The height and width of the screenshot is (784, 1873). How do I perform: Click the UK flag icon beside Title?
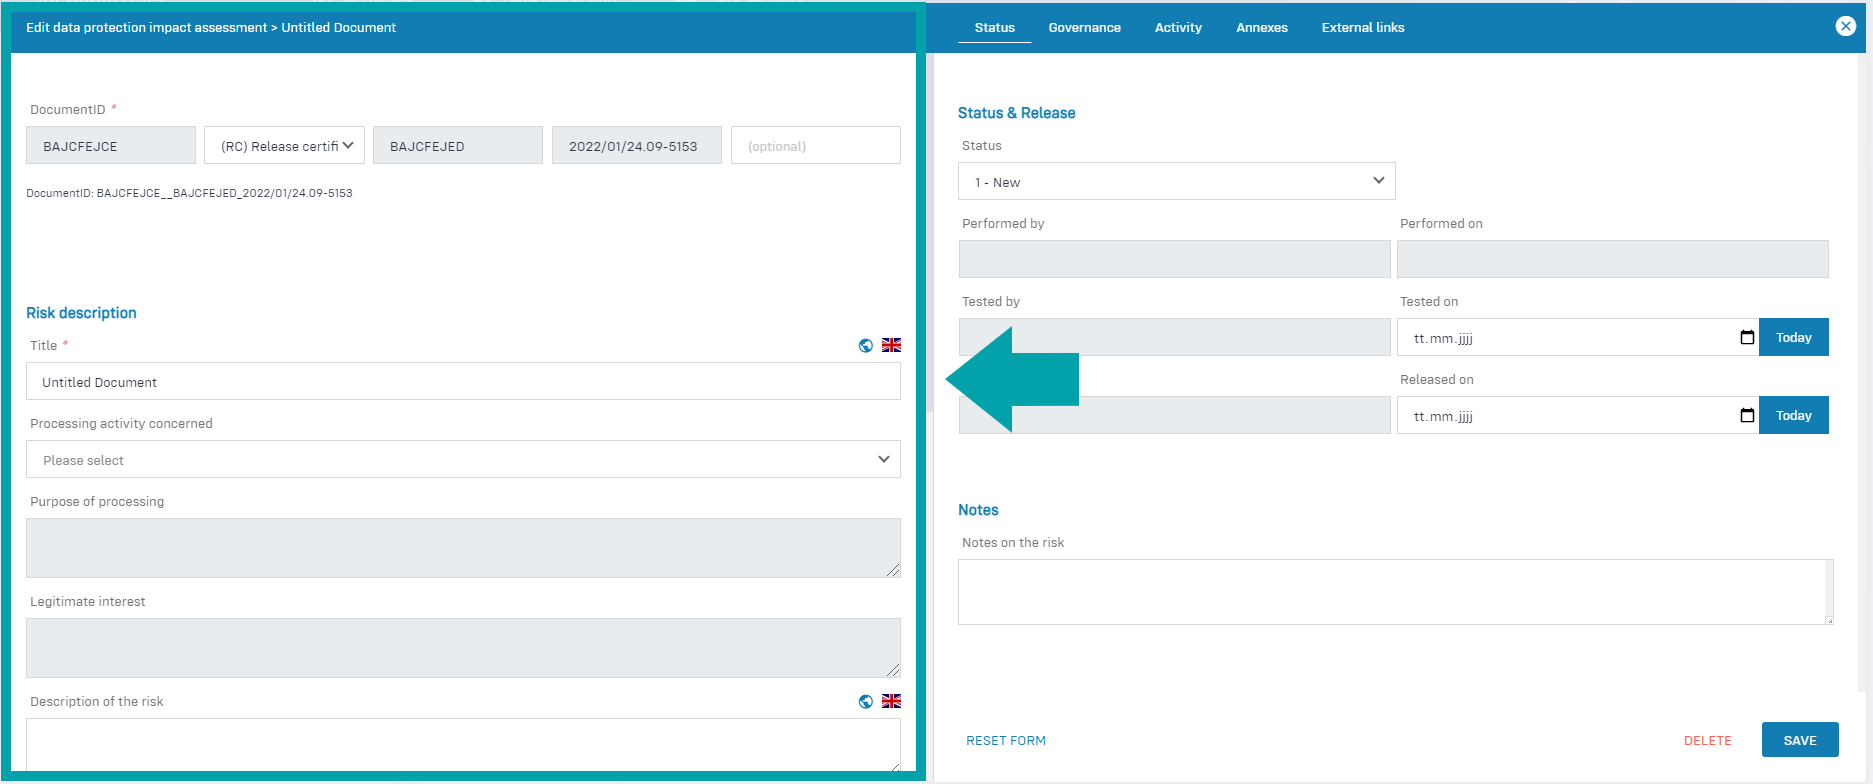coord(891,346)
